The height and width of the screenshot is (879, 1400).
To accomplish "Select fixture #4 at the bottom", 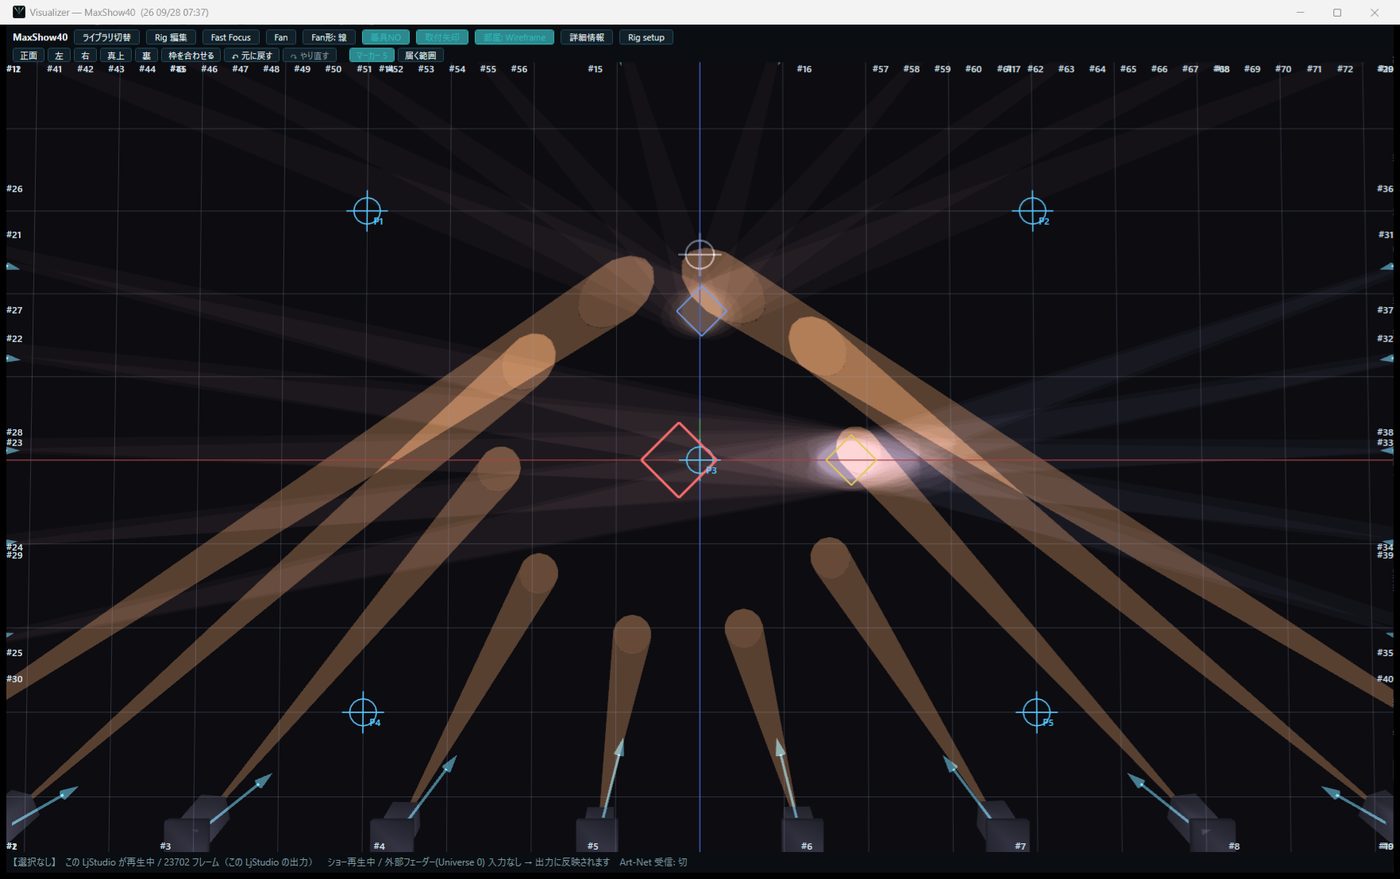I will 393,828.
